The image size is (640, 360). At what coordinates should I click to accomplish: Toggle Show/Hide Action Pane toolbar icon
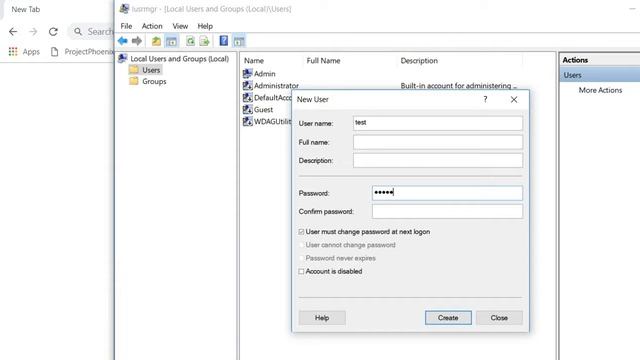239,41
